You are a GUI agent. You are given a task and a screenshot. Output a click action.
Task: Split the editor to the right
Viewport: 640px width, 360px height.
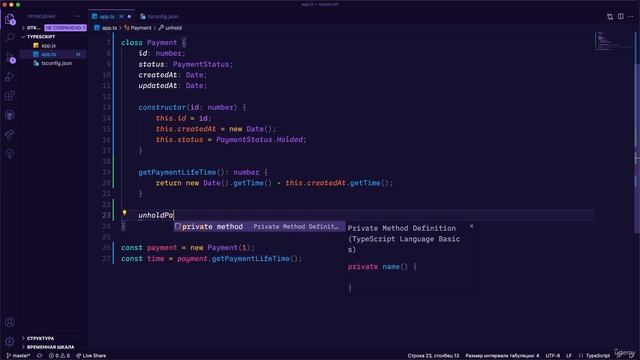(x=620, y=17)
